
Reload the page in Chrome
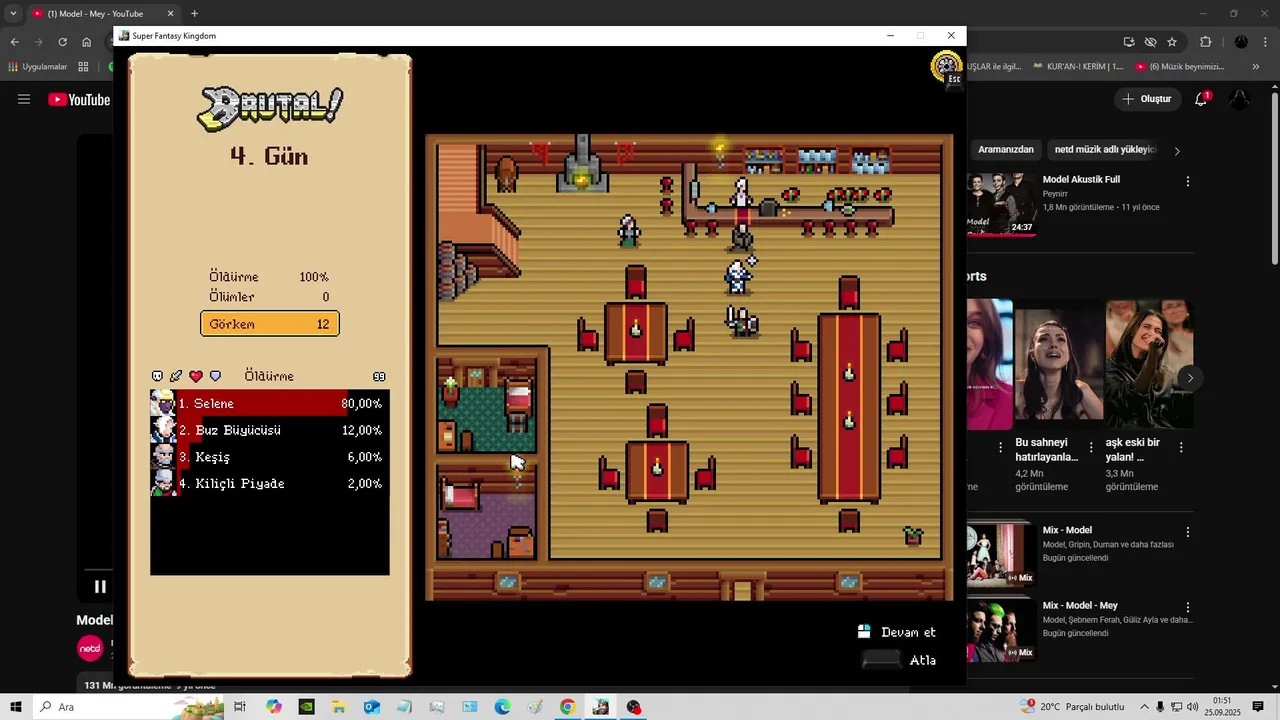(62, 42)
